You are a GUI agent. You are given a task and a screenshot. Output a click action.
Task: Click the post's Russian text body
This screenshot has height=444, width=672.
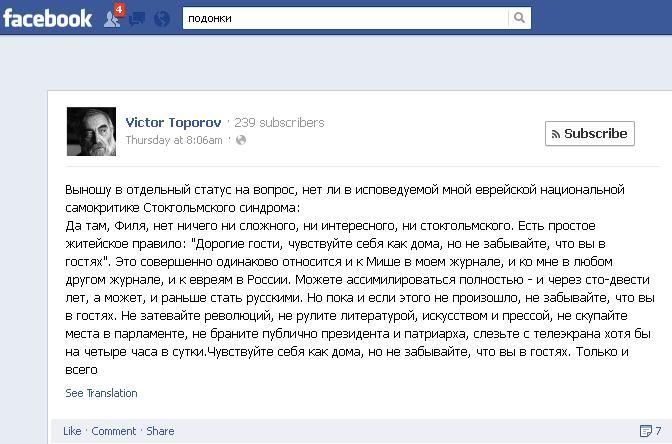(x=359, y=279)
